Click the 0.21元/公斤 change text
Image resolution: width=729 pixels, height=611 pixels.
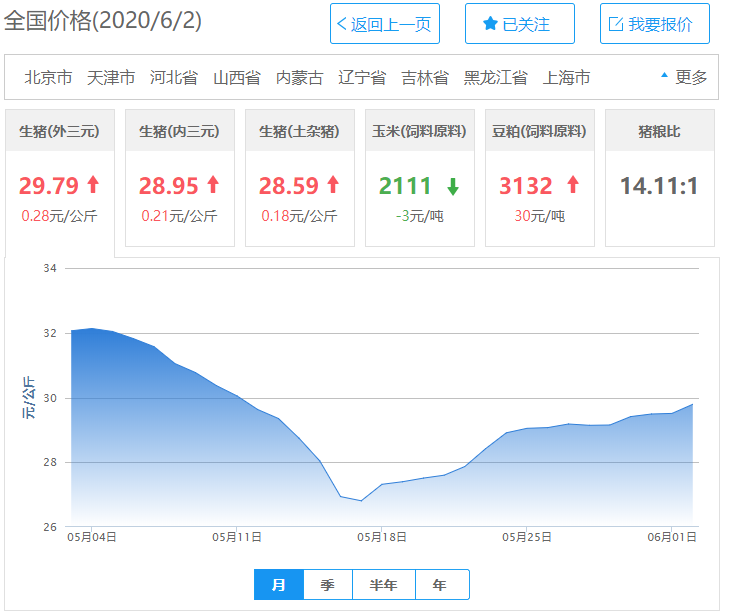click(179, 216)
